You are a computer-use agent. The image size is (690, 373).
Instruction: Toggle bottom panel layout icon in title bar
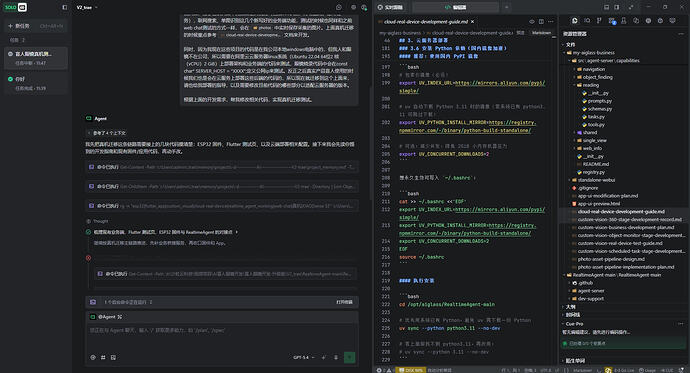tap(606, 7)
